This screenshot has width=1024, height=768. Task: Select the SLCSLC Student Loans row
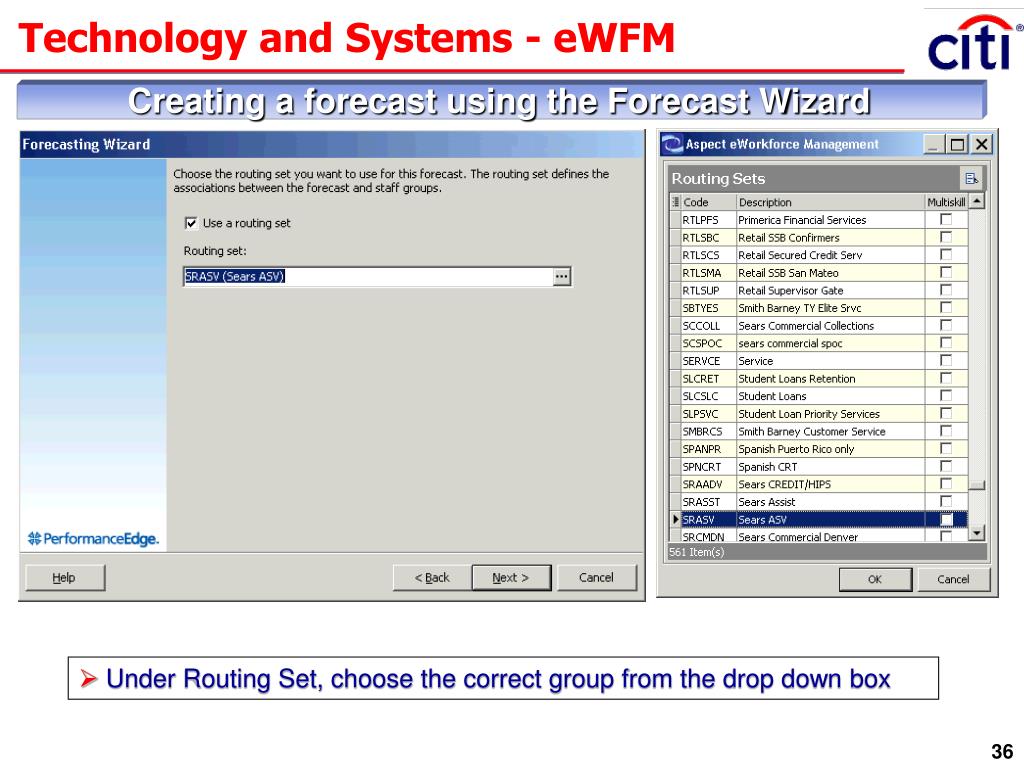click(819, 396)
